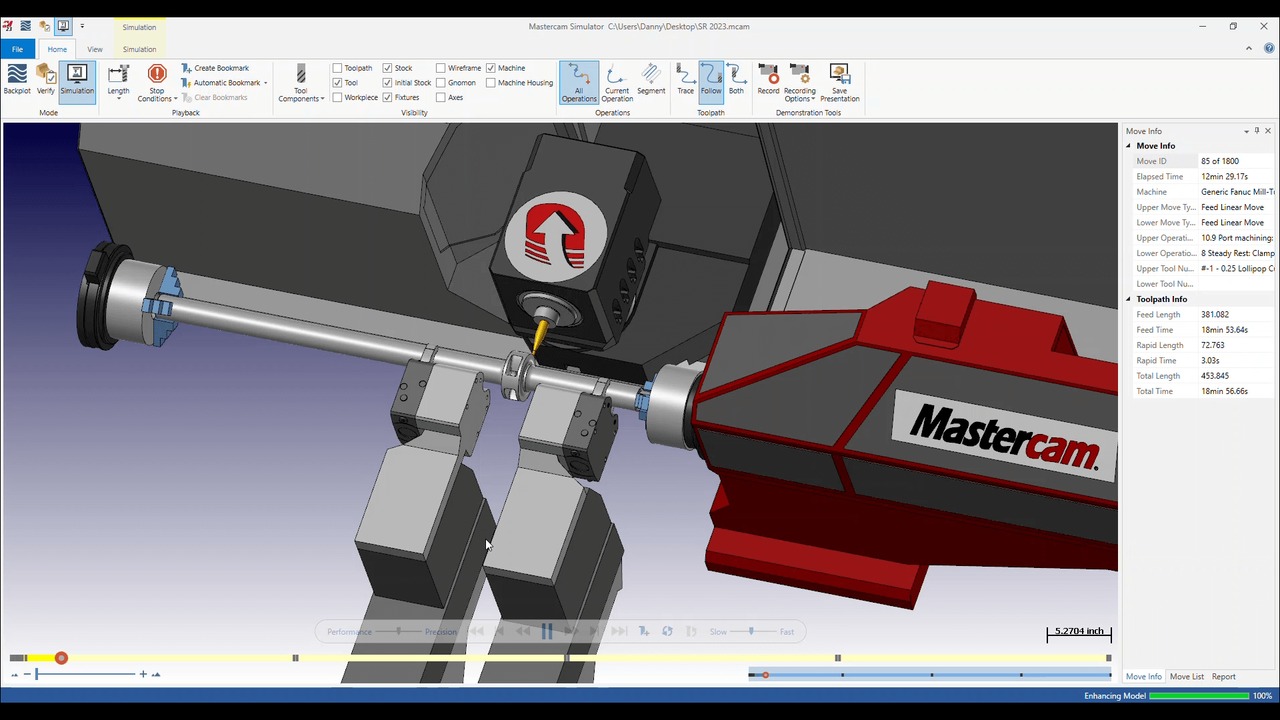Open the Move List tab
The image size is (1280, 720).
[x=1187, y=677]
